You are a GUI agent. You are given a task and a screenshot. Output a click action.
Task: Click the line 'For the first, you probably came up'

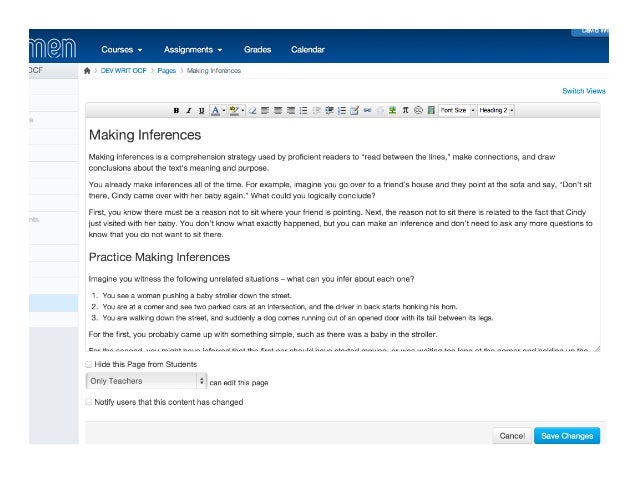point(263,334)
